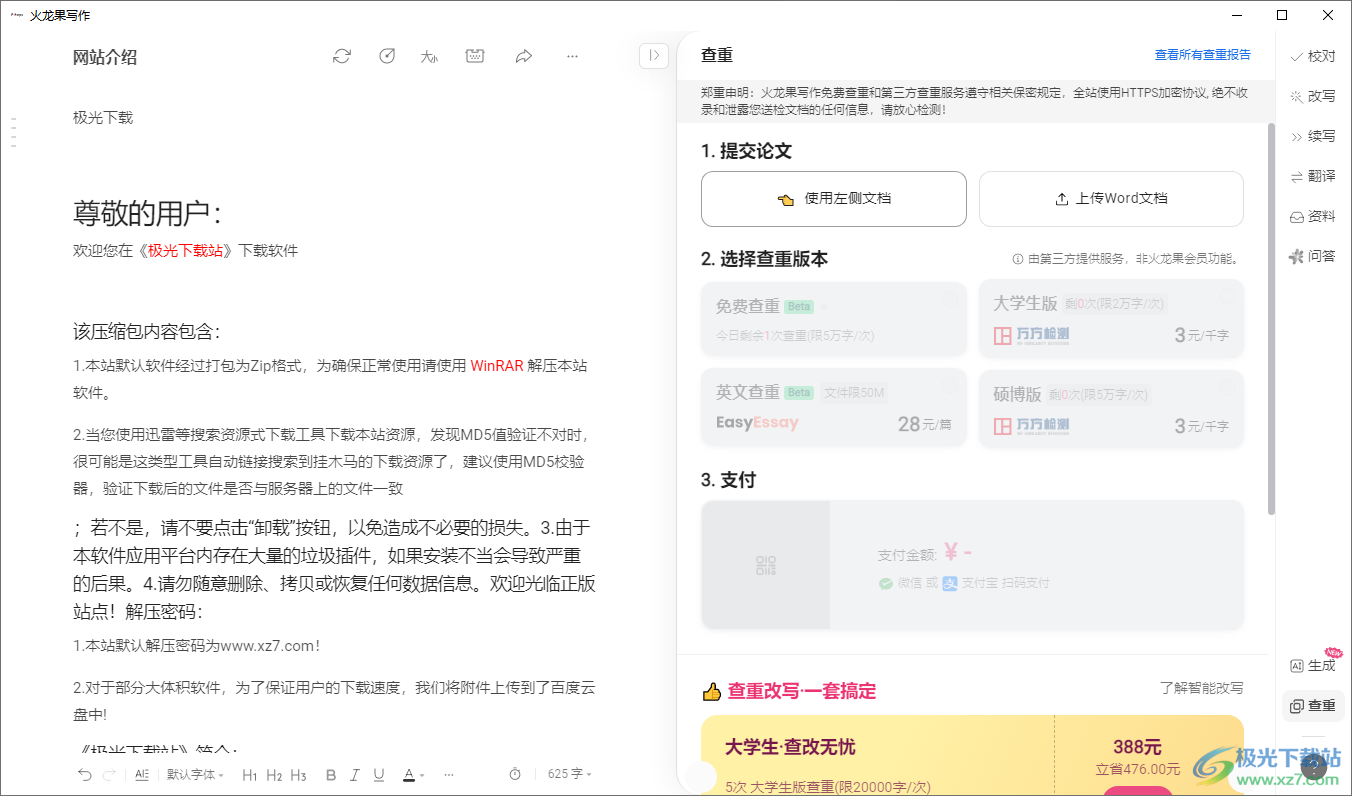Image resolution: width=1352 pixels, height=796 pixels.
Task: Click the share arrow icon
Action: [523, 56]
